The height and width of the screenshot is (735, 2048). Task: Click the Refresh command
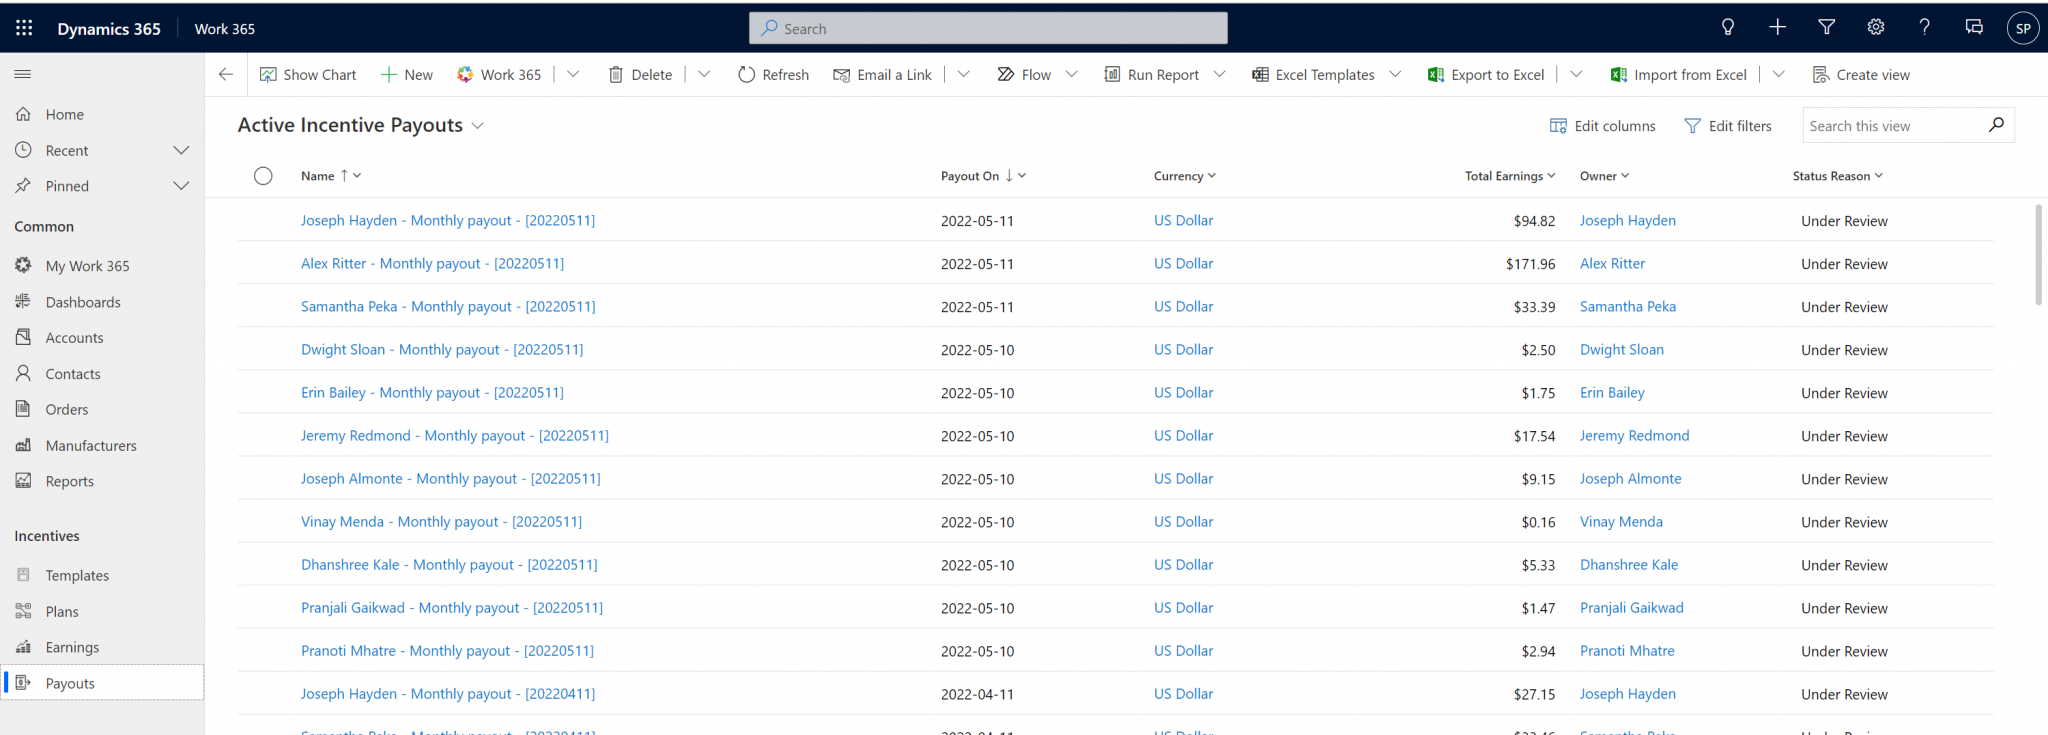click(773, 75)
